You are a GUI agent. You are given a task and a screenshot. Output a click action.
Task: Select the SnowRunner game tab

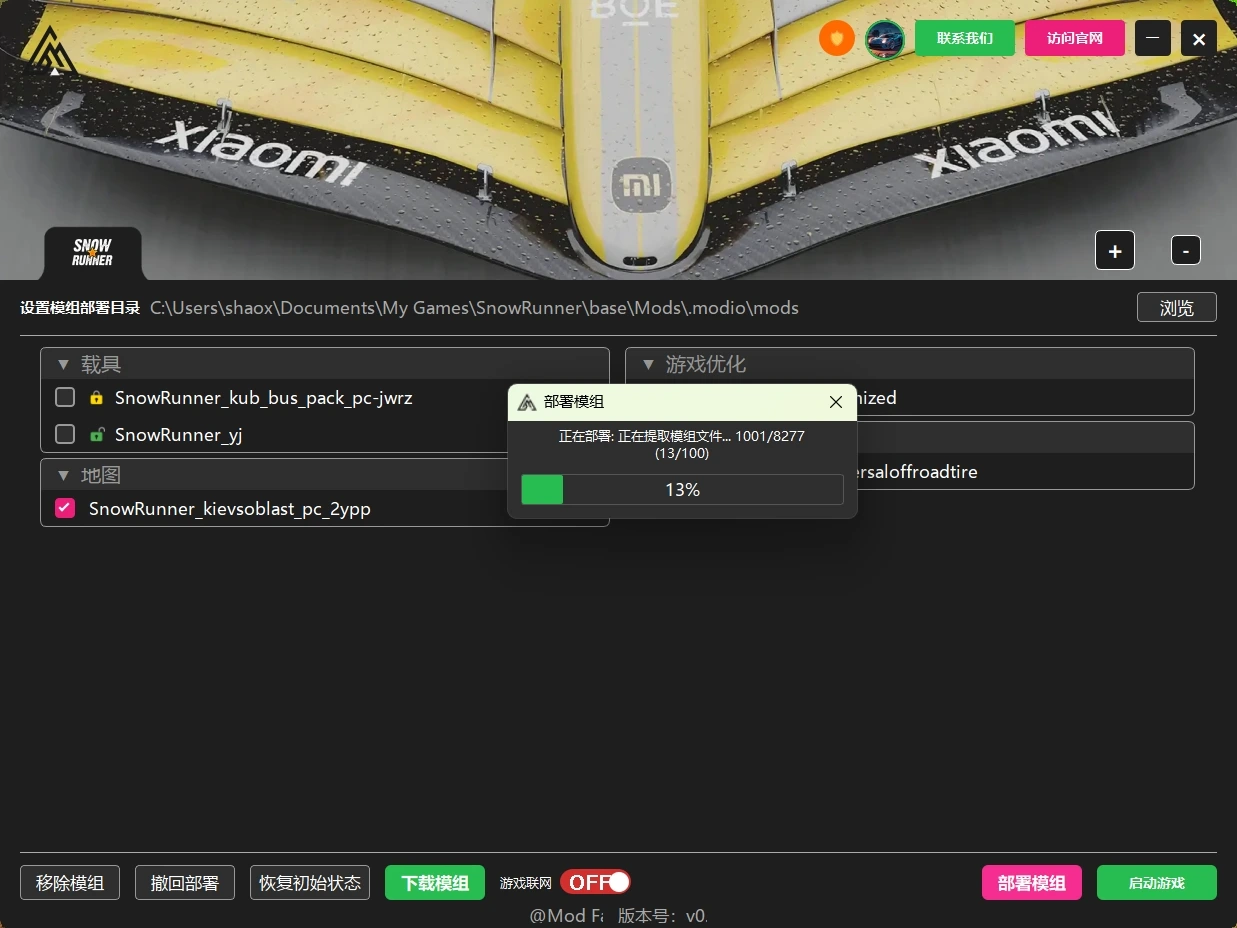(92, 253)
